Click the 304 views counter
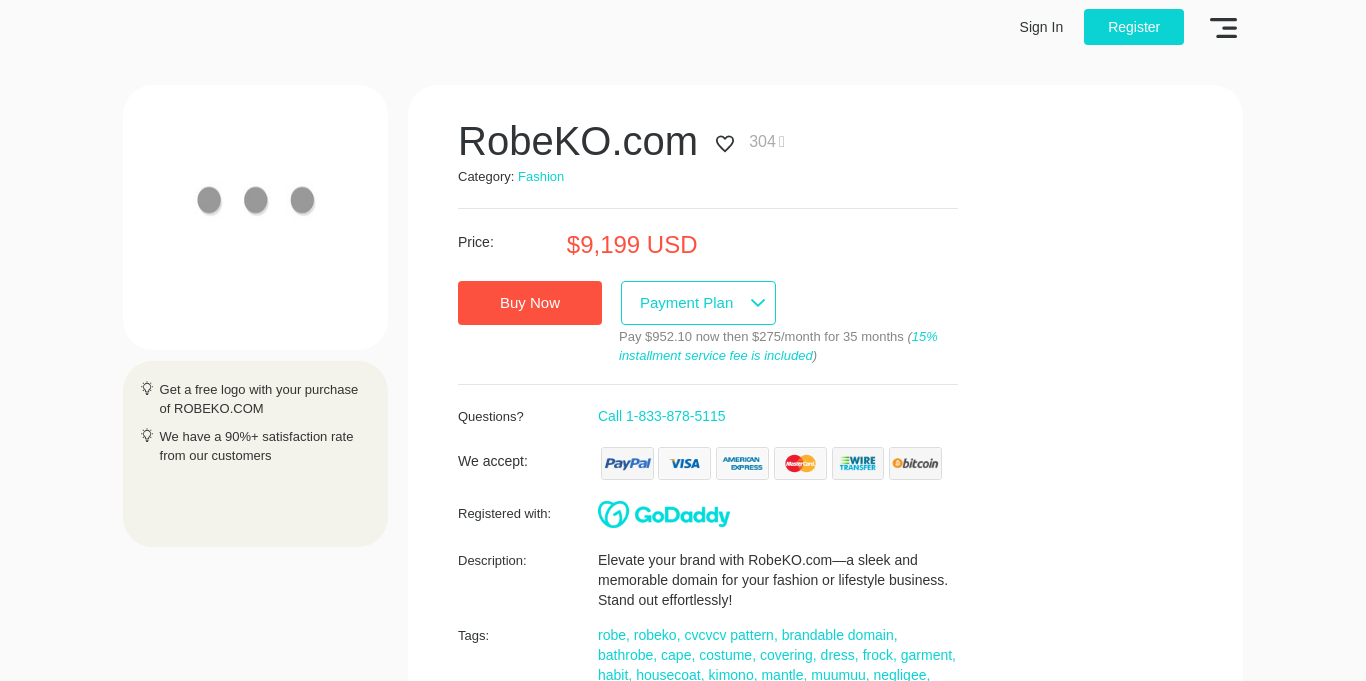This screenshot has width=1366, height=681. tap(762, 142)
